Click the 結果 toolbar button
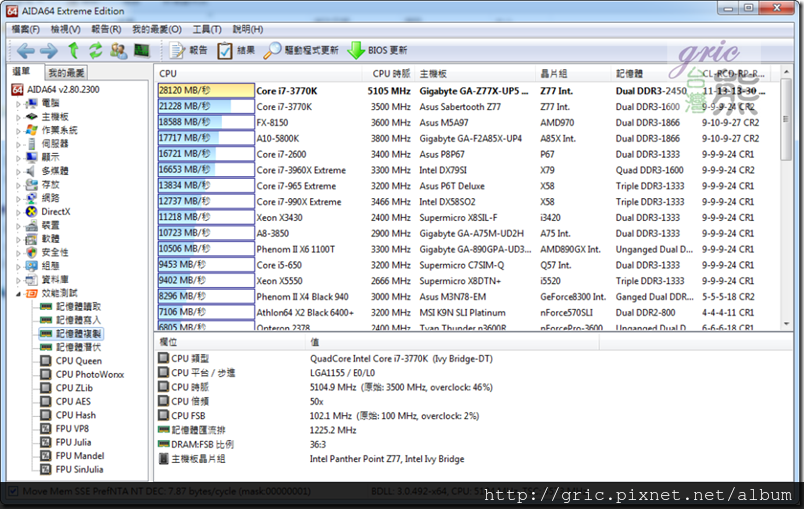Image resolution: width=804 pixels, height=509 pixels. click(236, 50)
